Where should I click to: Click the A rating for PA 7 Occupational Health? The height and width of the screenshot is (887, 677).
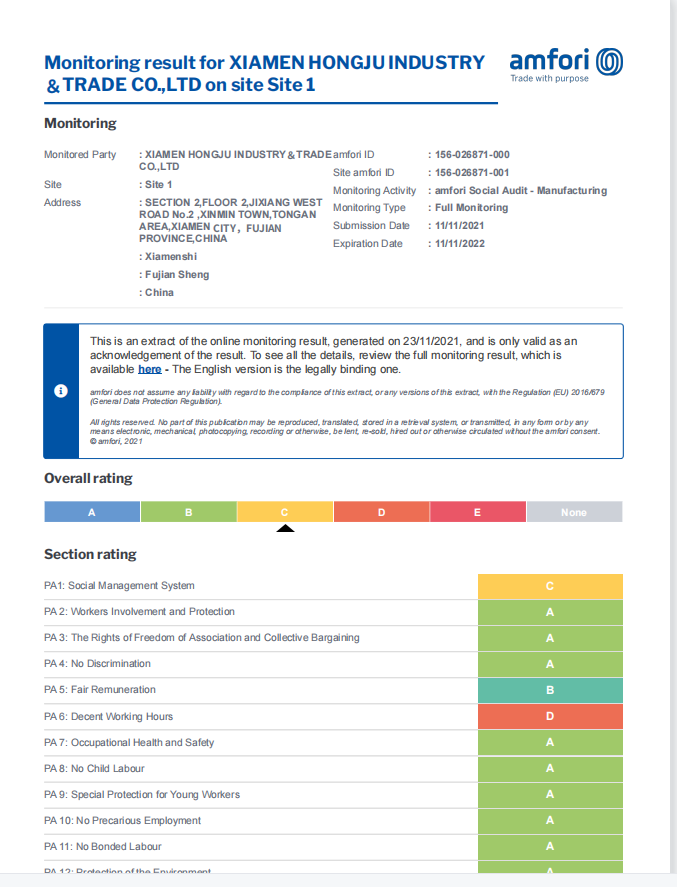point(550,743)
